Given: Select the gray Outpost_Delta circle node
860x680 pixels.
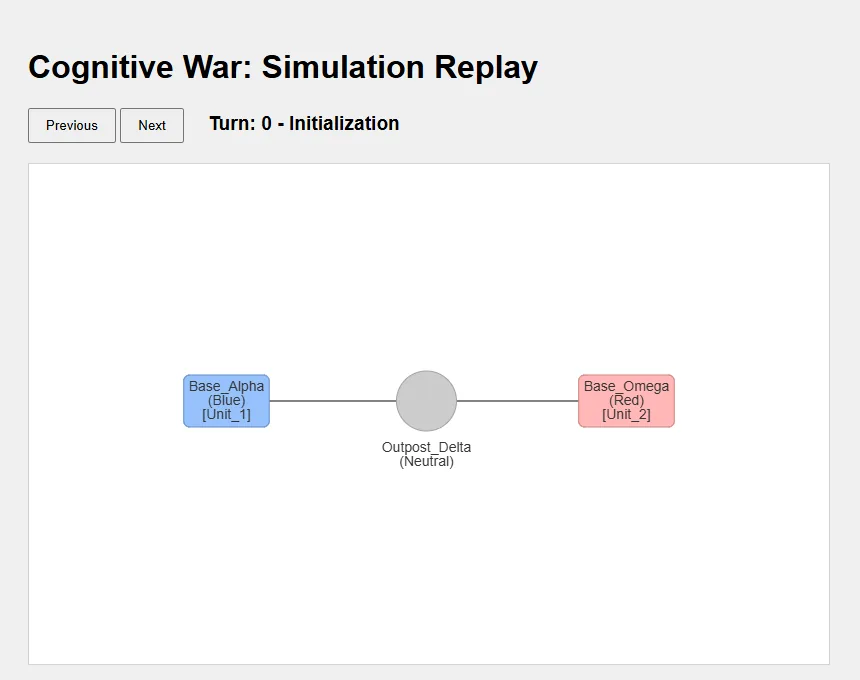Looking at the screenshot, I should pyautogui.click(x=426, y=401).
